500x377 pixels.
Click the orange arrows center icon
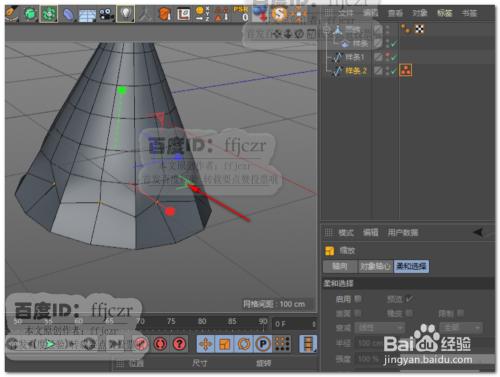pos(298,14)
